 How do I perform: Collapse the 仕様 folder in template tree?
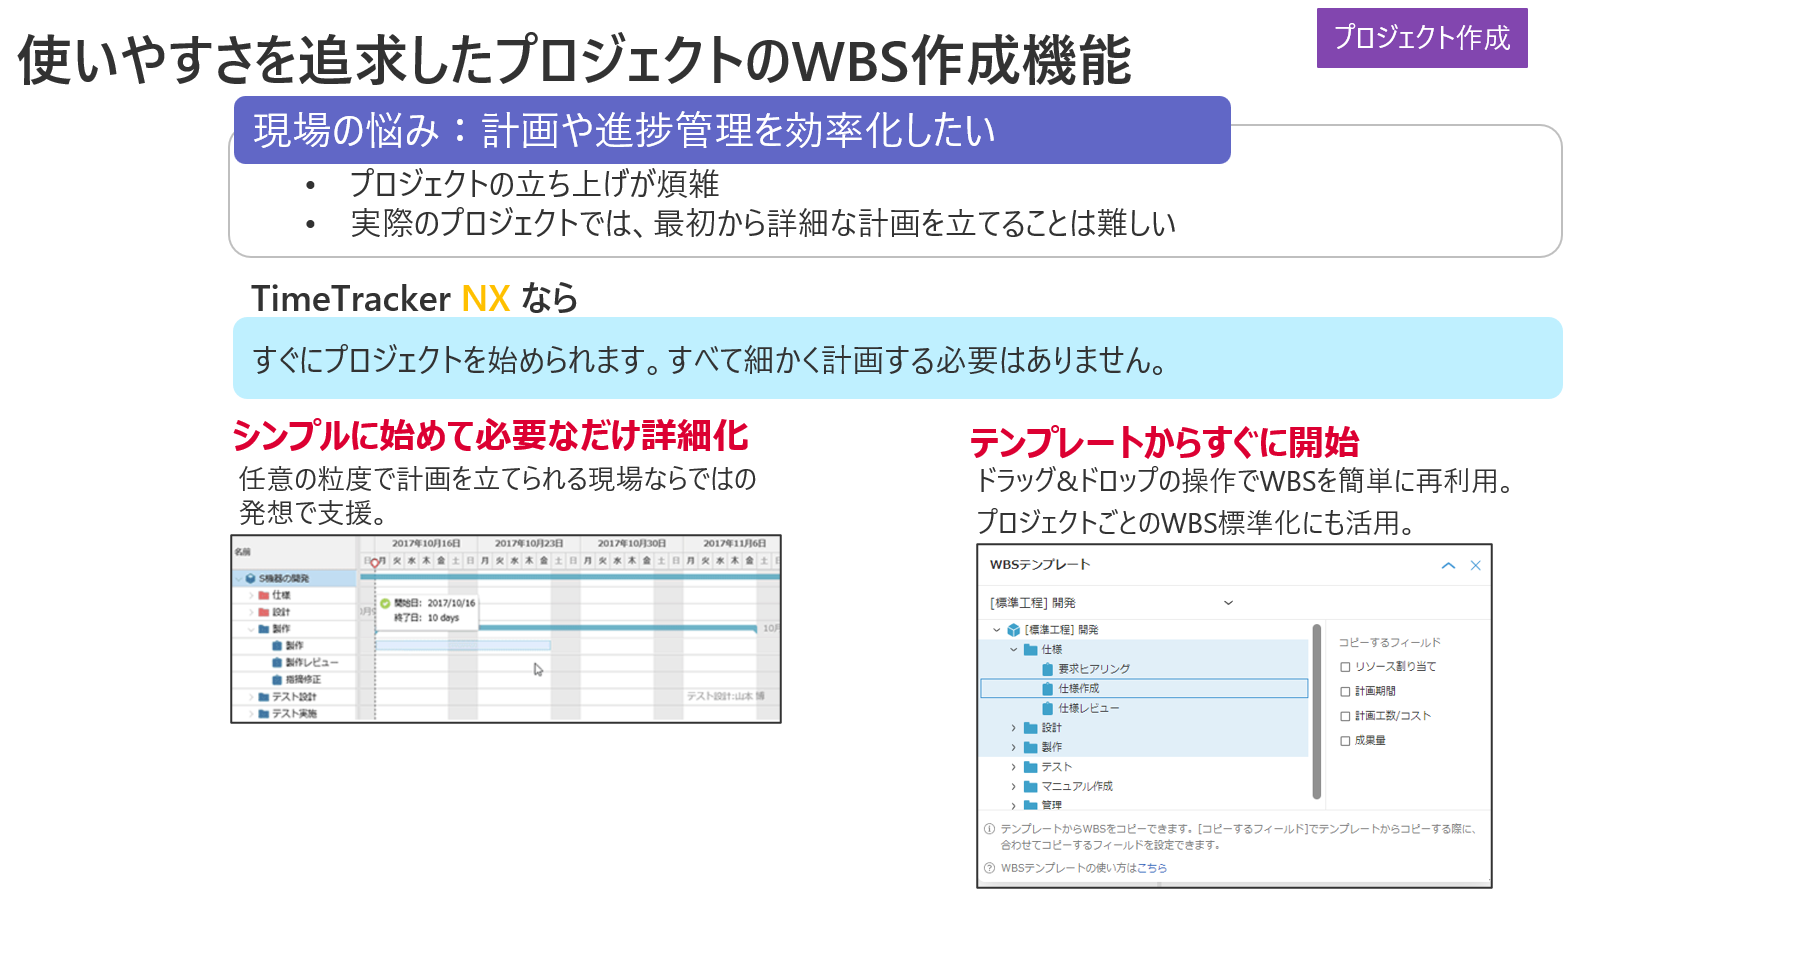[1013, 650]
